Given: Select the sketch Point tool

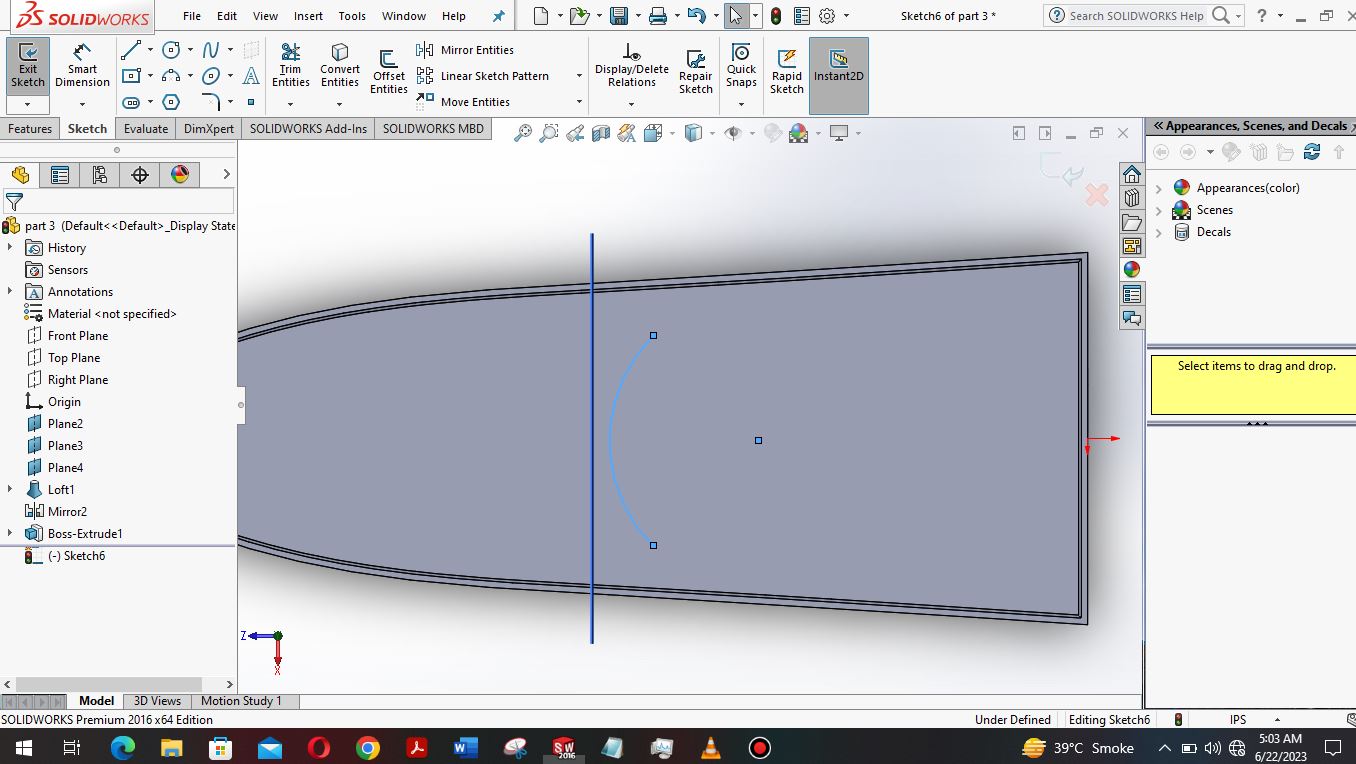Looking at the screenshot, I should 251,102.
